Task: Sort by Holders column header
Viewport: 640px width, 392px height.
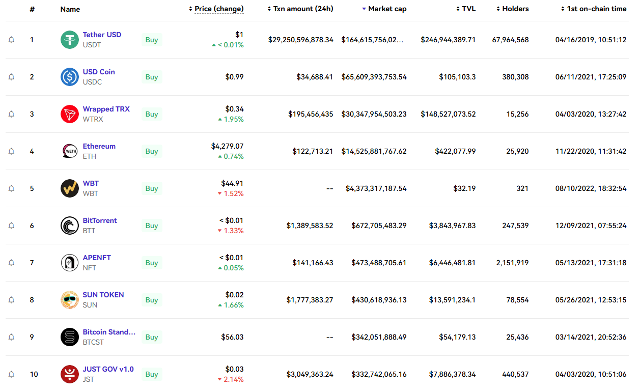Action: coord(512,9)
